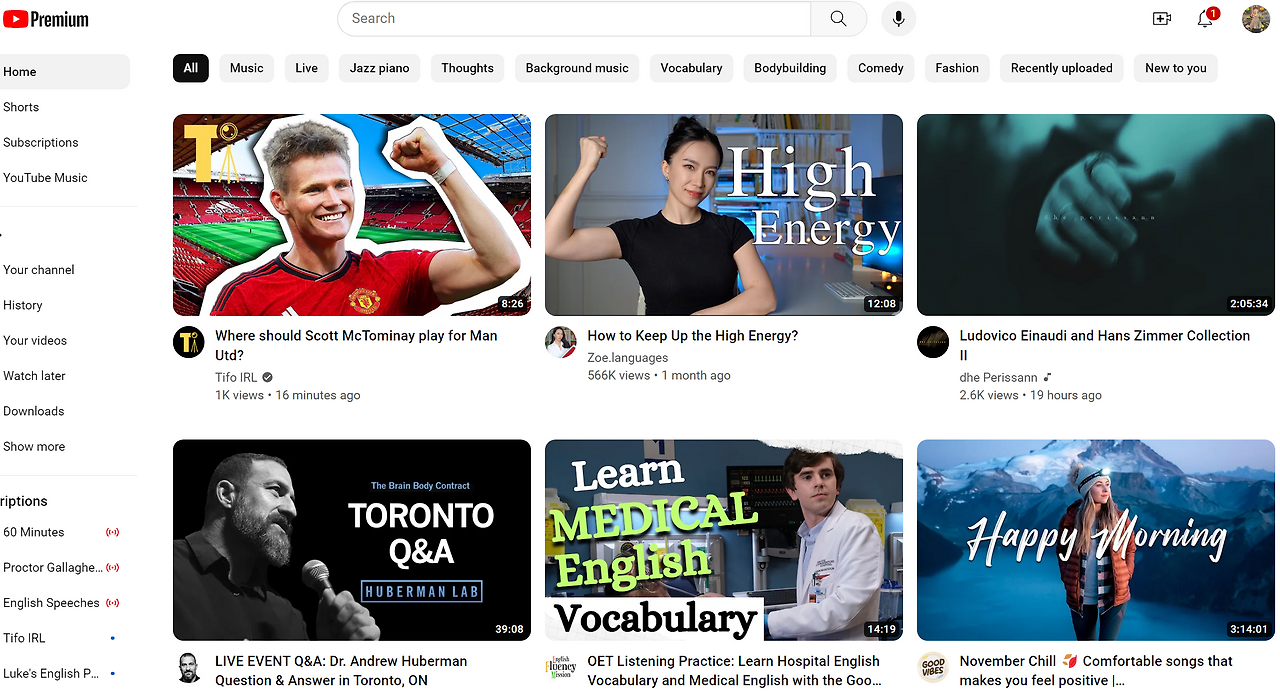Click the YouTube Premium logo
This screenshot has width=1280, height=697.
pos(46,19)
